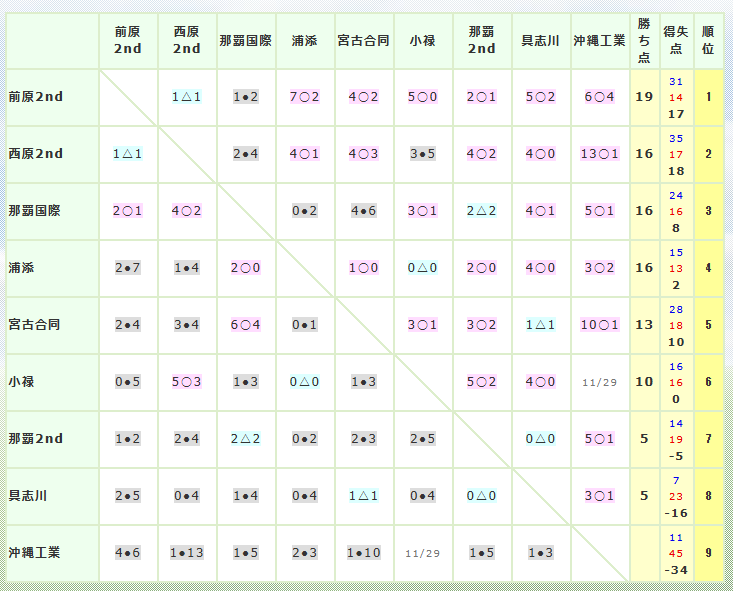Click the 貝志川 row label

pyautogui.click(x=28, y=495)
